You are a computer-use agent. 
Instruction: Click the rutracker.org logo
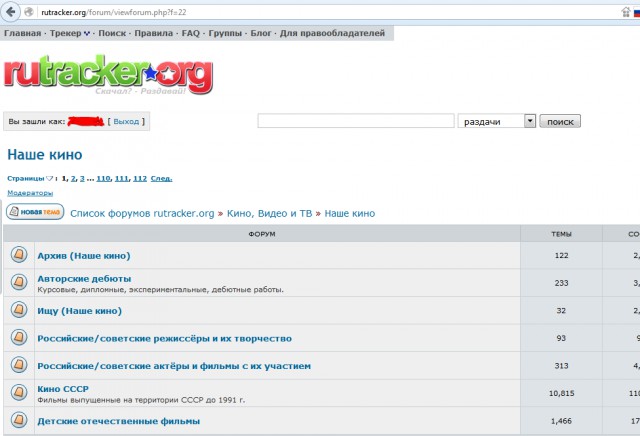(x=109, y=74)
